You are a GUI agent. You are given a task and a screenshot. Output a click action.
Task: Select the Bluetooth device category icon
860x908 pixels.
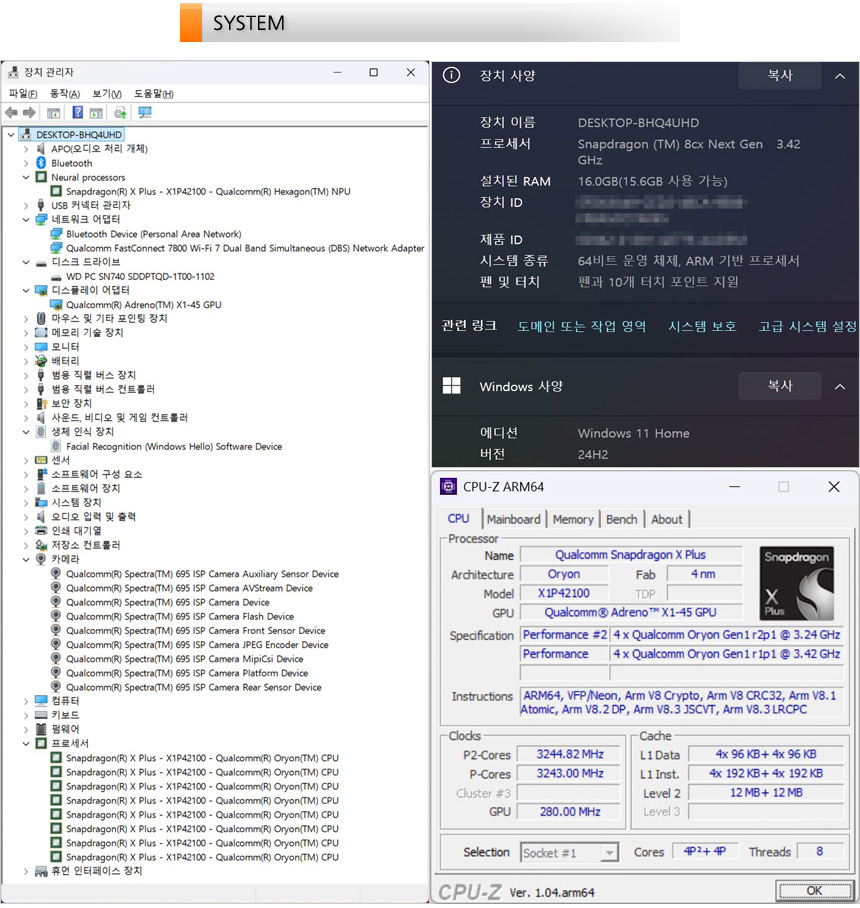[x=41, y=163]
